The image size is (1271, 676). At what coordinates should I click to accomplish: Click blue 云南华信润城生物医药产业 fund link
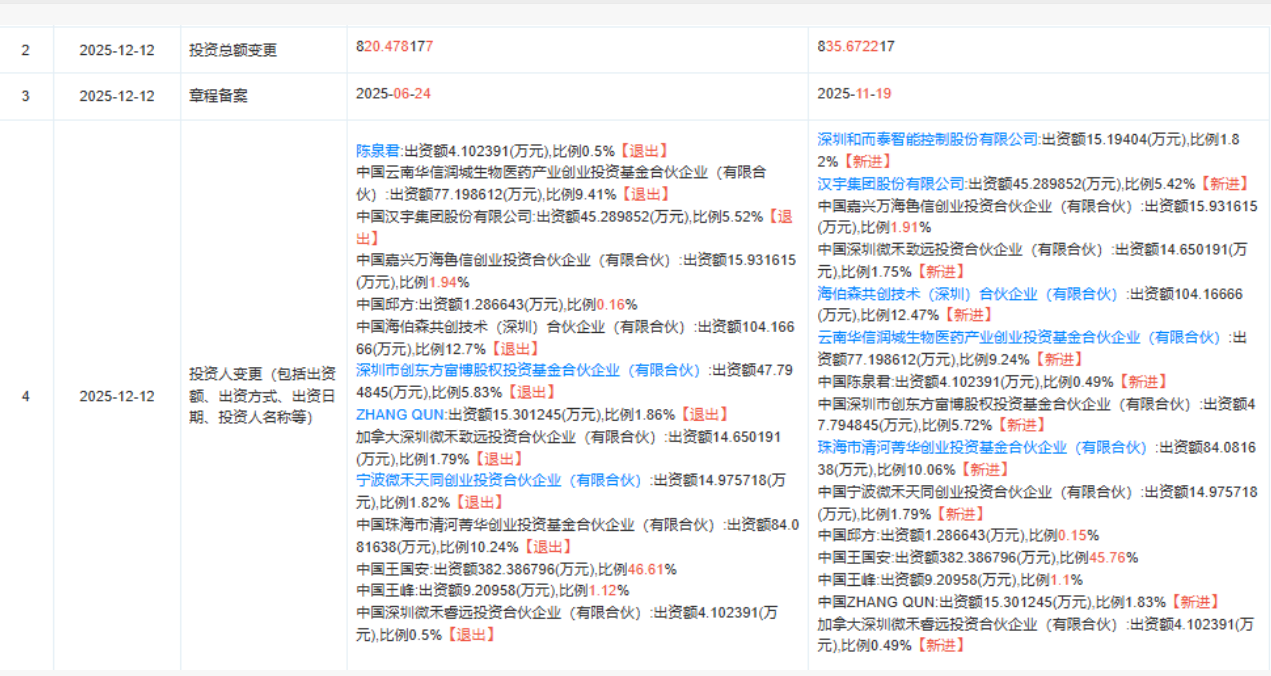tap(1018, 337)
